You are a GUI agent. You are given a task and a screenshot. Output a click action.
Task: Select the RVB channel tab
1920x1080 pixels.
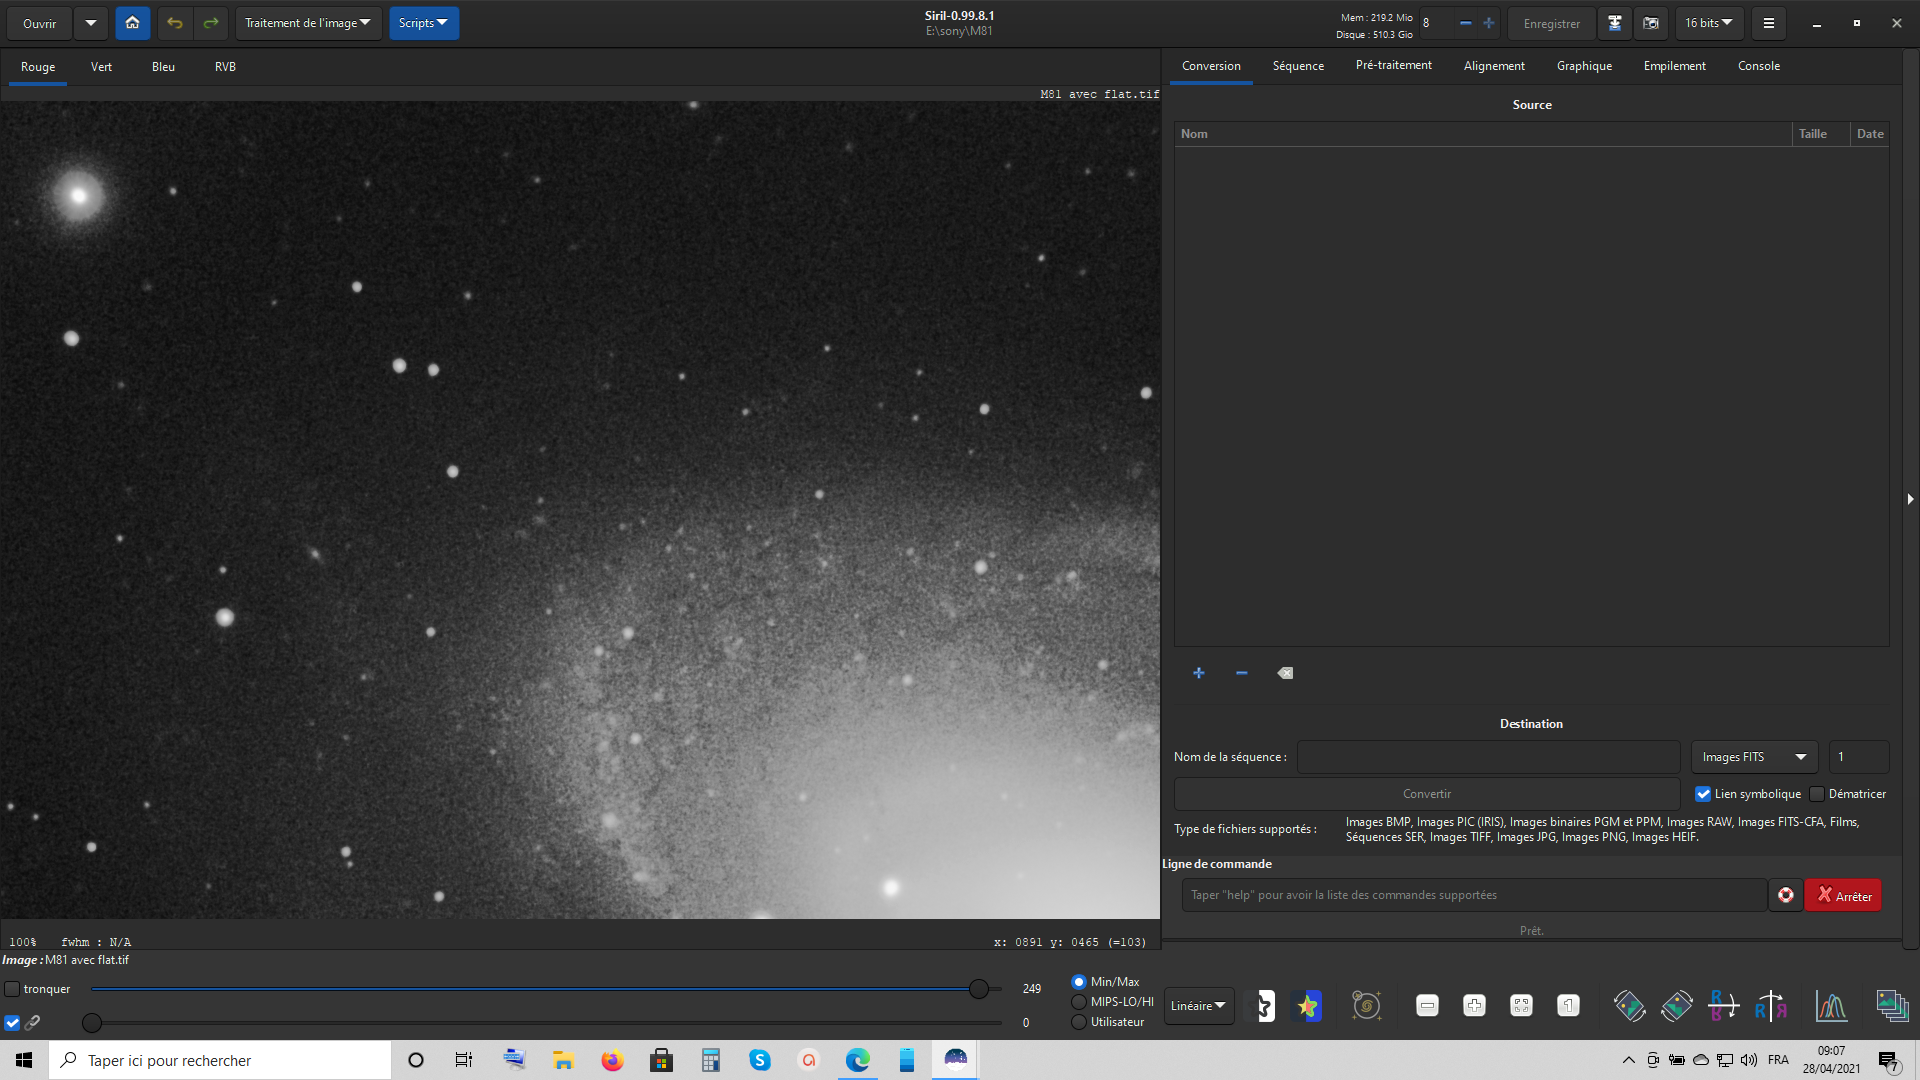pyautogui.click(x=225, y=67)
